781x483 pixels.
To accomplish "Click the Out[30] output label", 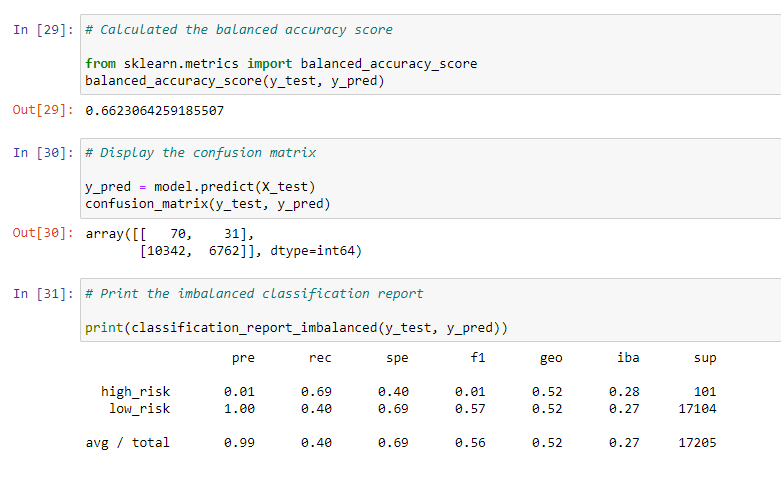I will 43,233.
